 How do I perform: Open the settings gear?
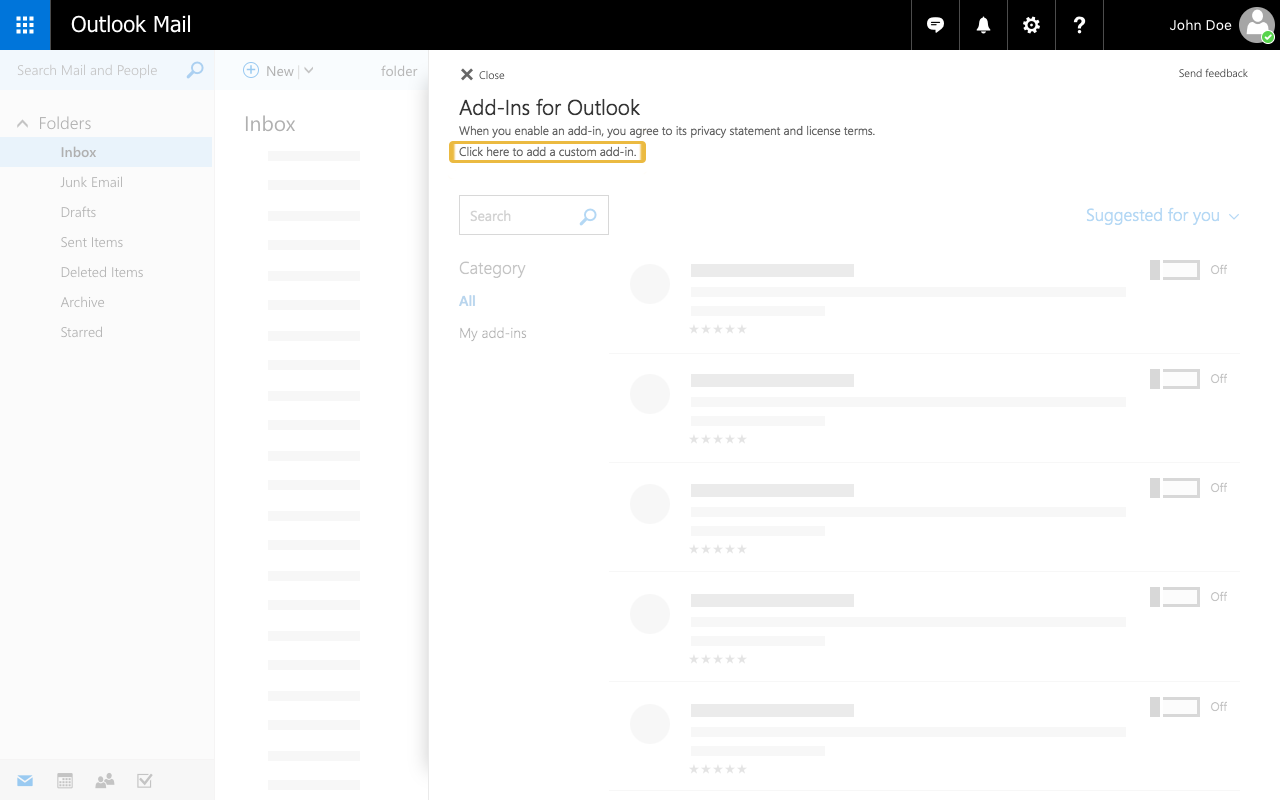[1032, 25]
